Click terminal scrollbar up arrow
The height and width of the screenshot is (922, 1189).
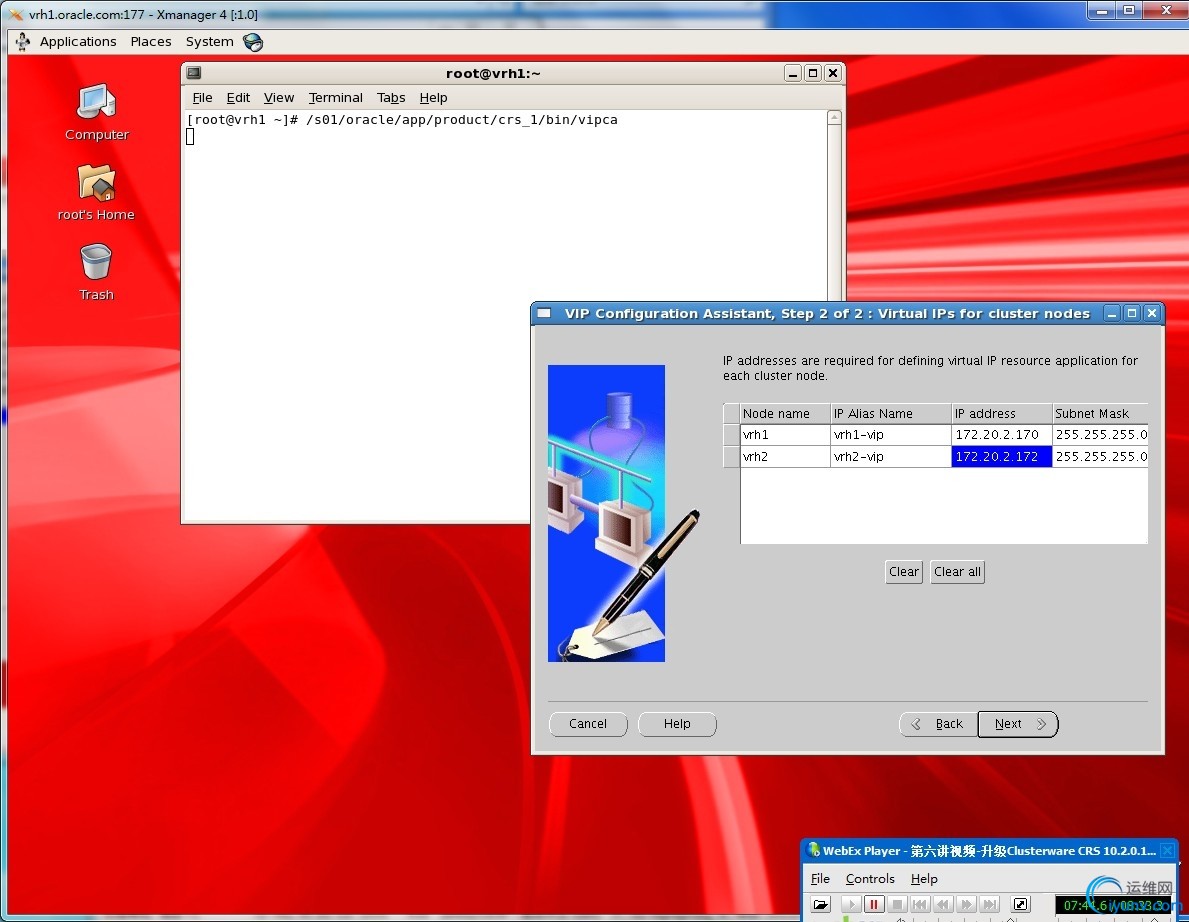pos(834,118)
